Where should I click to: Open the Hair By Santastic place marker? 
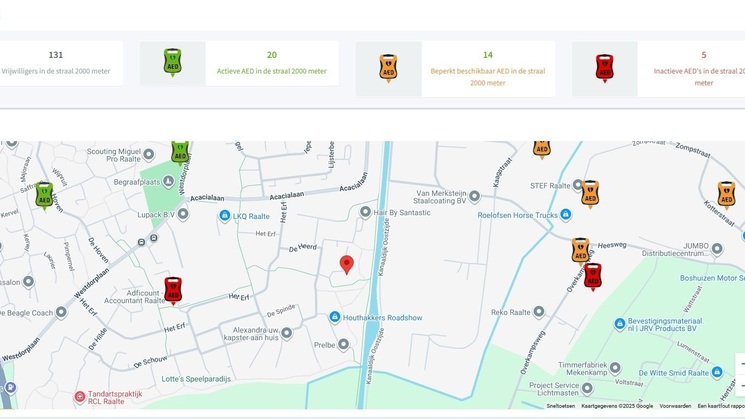coord(366,212)
